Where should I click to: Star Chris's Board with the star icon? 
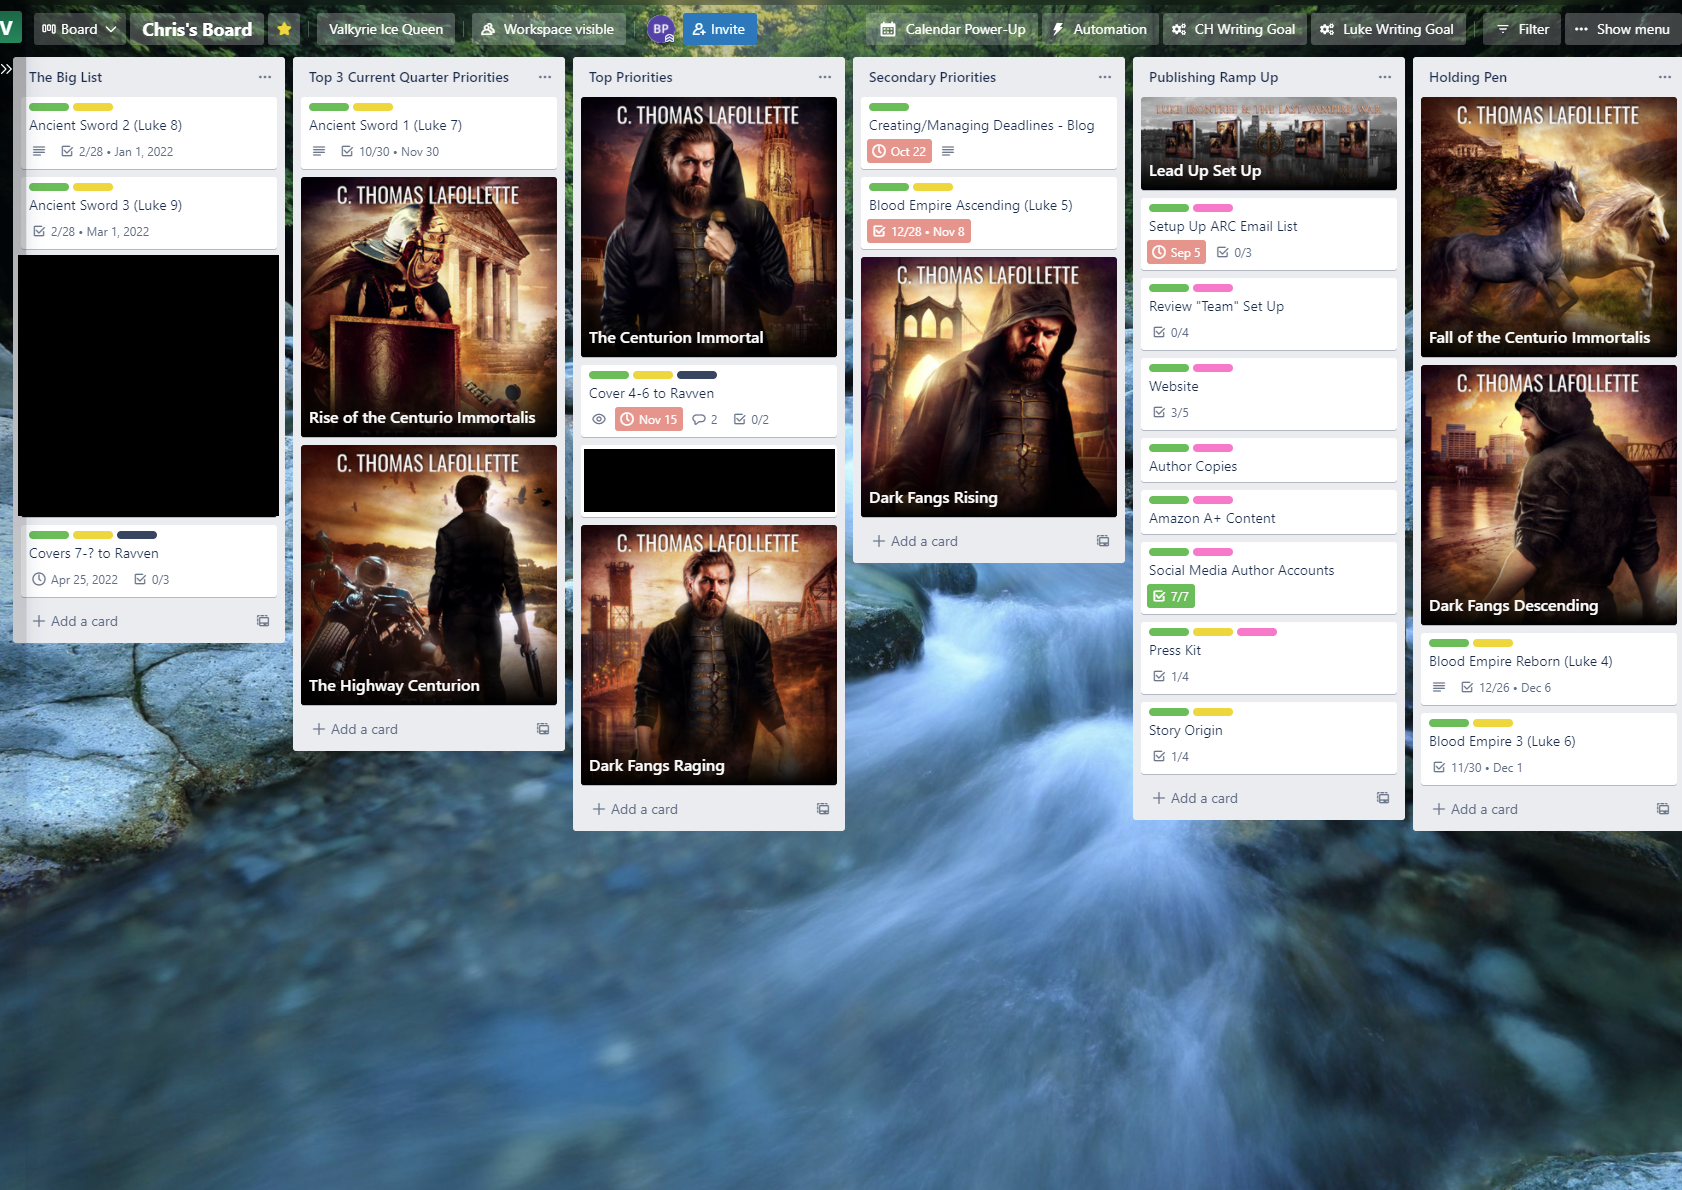tap(284, 29)
